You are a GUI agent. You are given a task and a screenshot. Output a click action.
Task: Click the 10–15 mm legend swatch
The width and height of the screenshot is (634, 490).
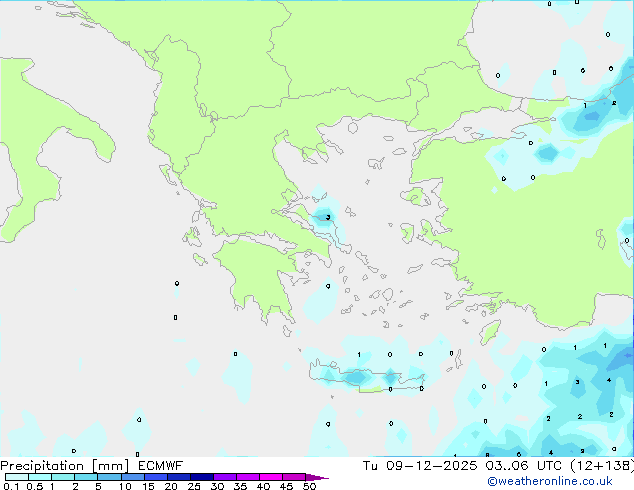point(132,477)
